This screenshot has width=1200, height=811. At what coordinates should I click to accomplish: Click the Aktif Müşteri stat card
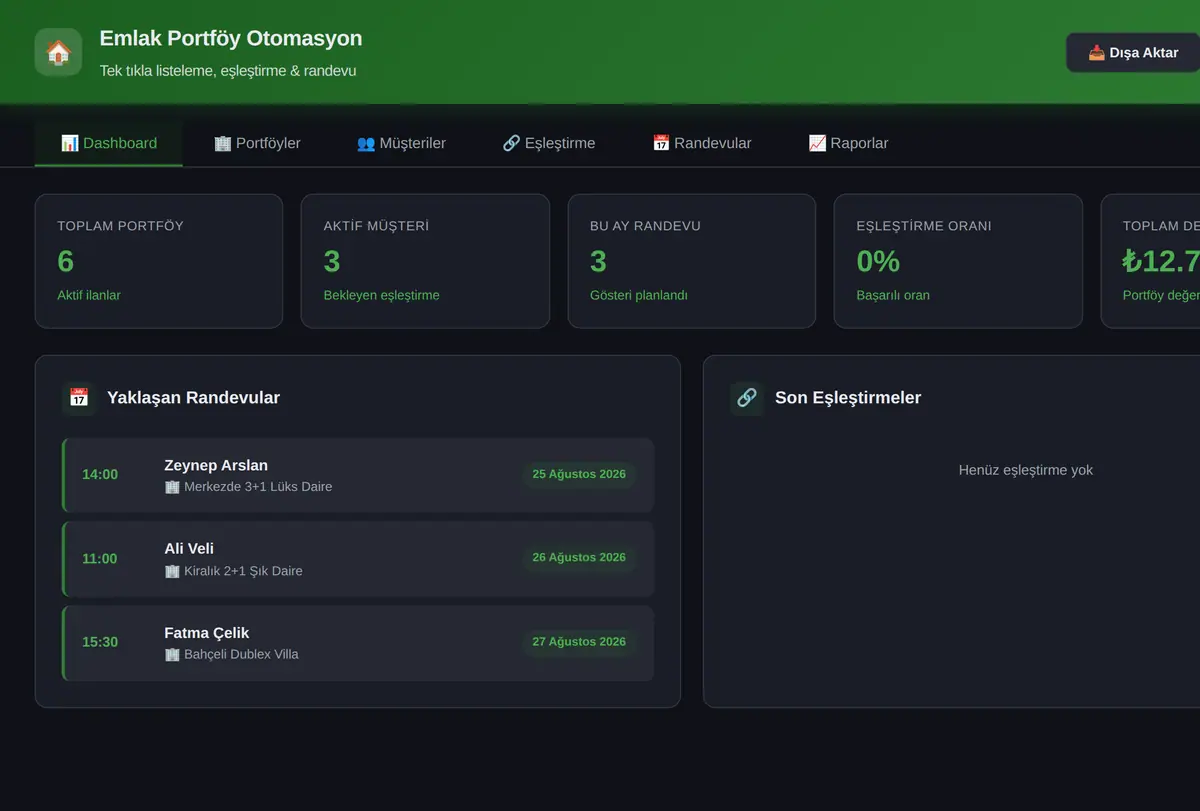(x=425, y=261)
